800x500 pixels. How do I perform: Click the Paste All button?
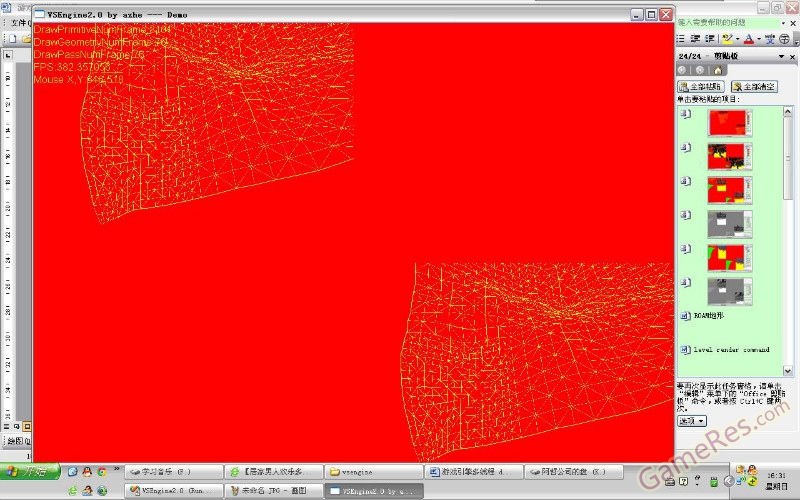coord(701,87)
